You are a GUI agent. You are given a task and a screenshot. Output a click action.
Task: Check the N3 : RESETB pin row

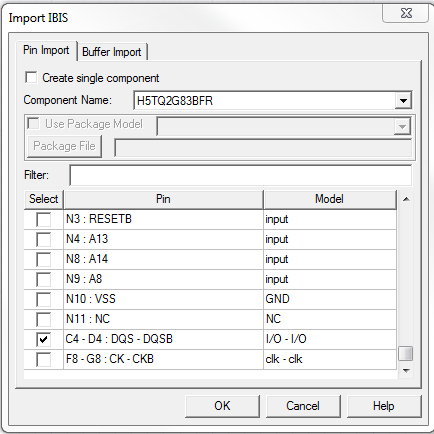pyautogui.click(x=44, y=219)
